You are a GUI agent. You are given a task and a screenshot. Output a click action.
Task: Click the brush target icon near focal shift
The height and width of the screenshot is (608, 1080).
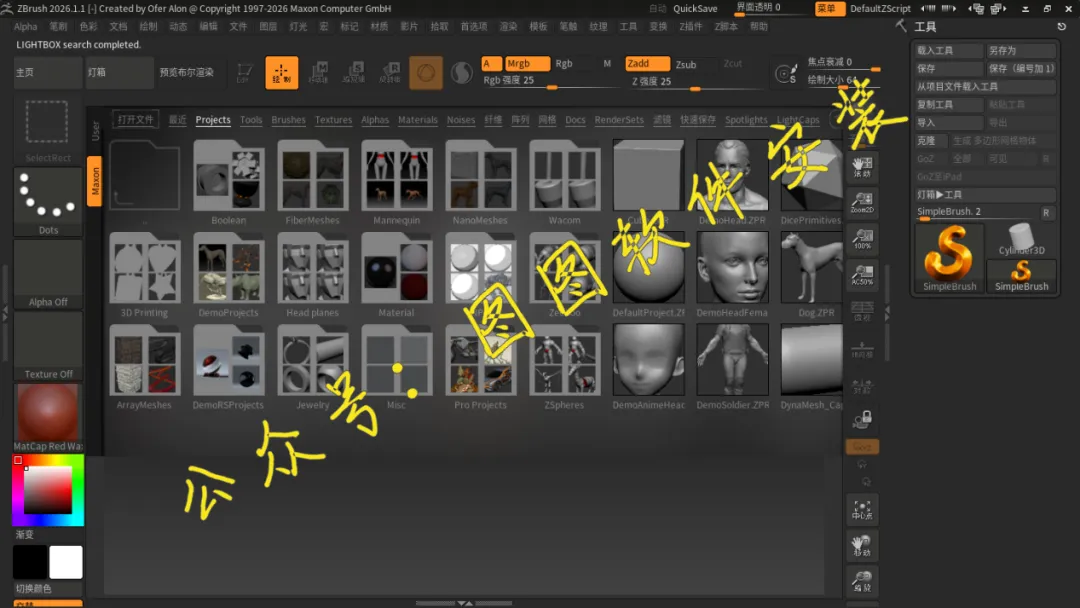(785, 73)
